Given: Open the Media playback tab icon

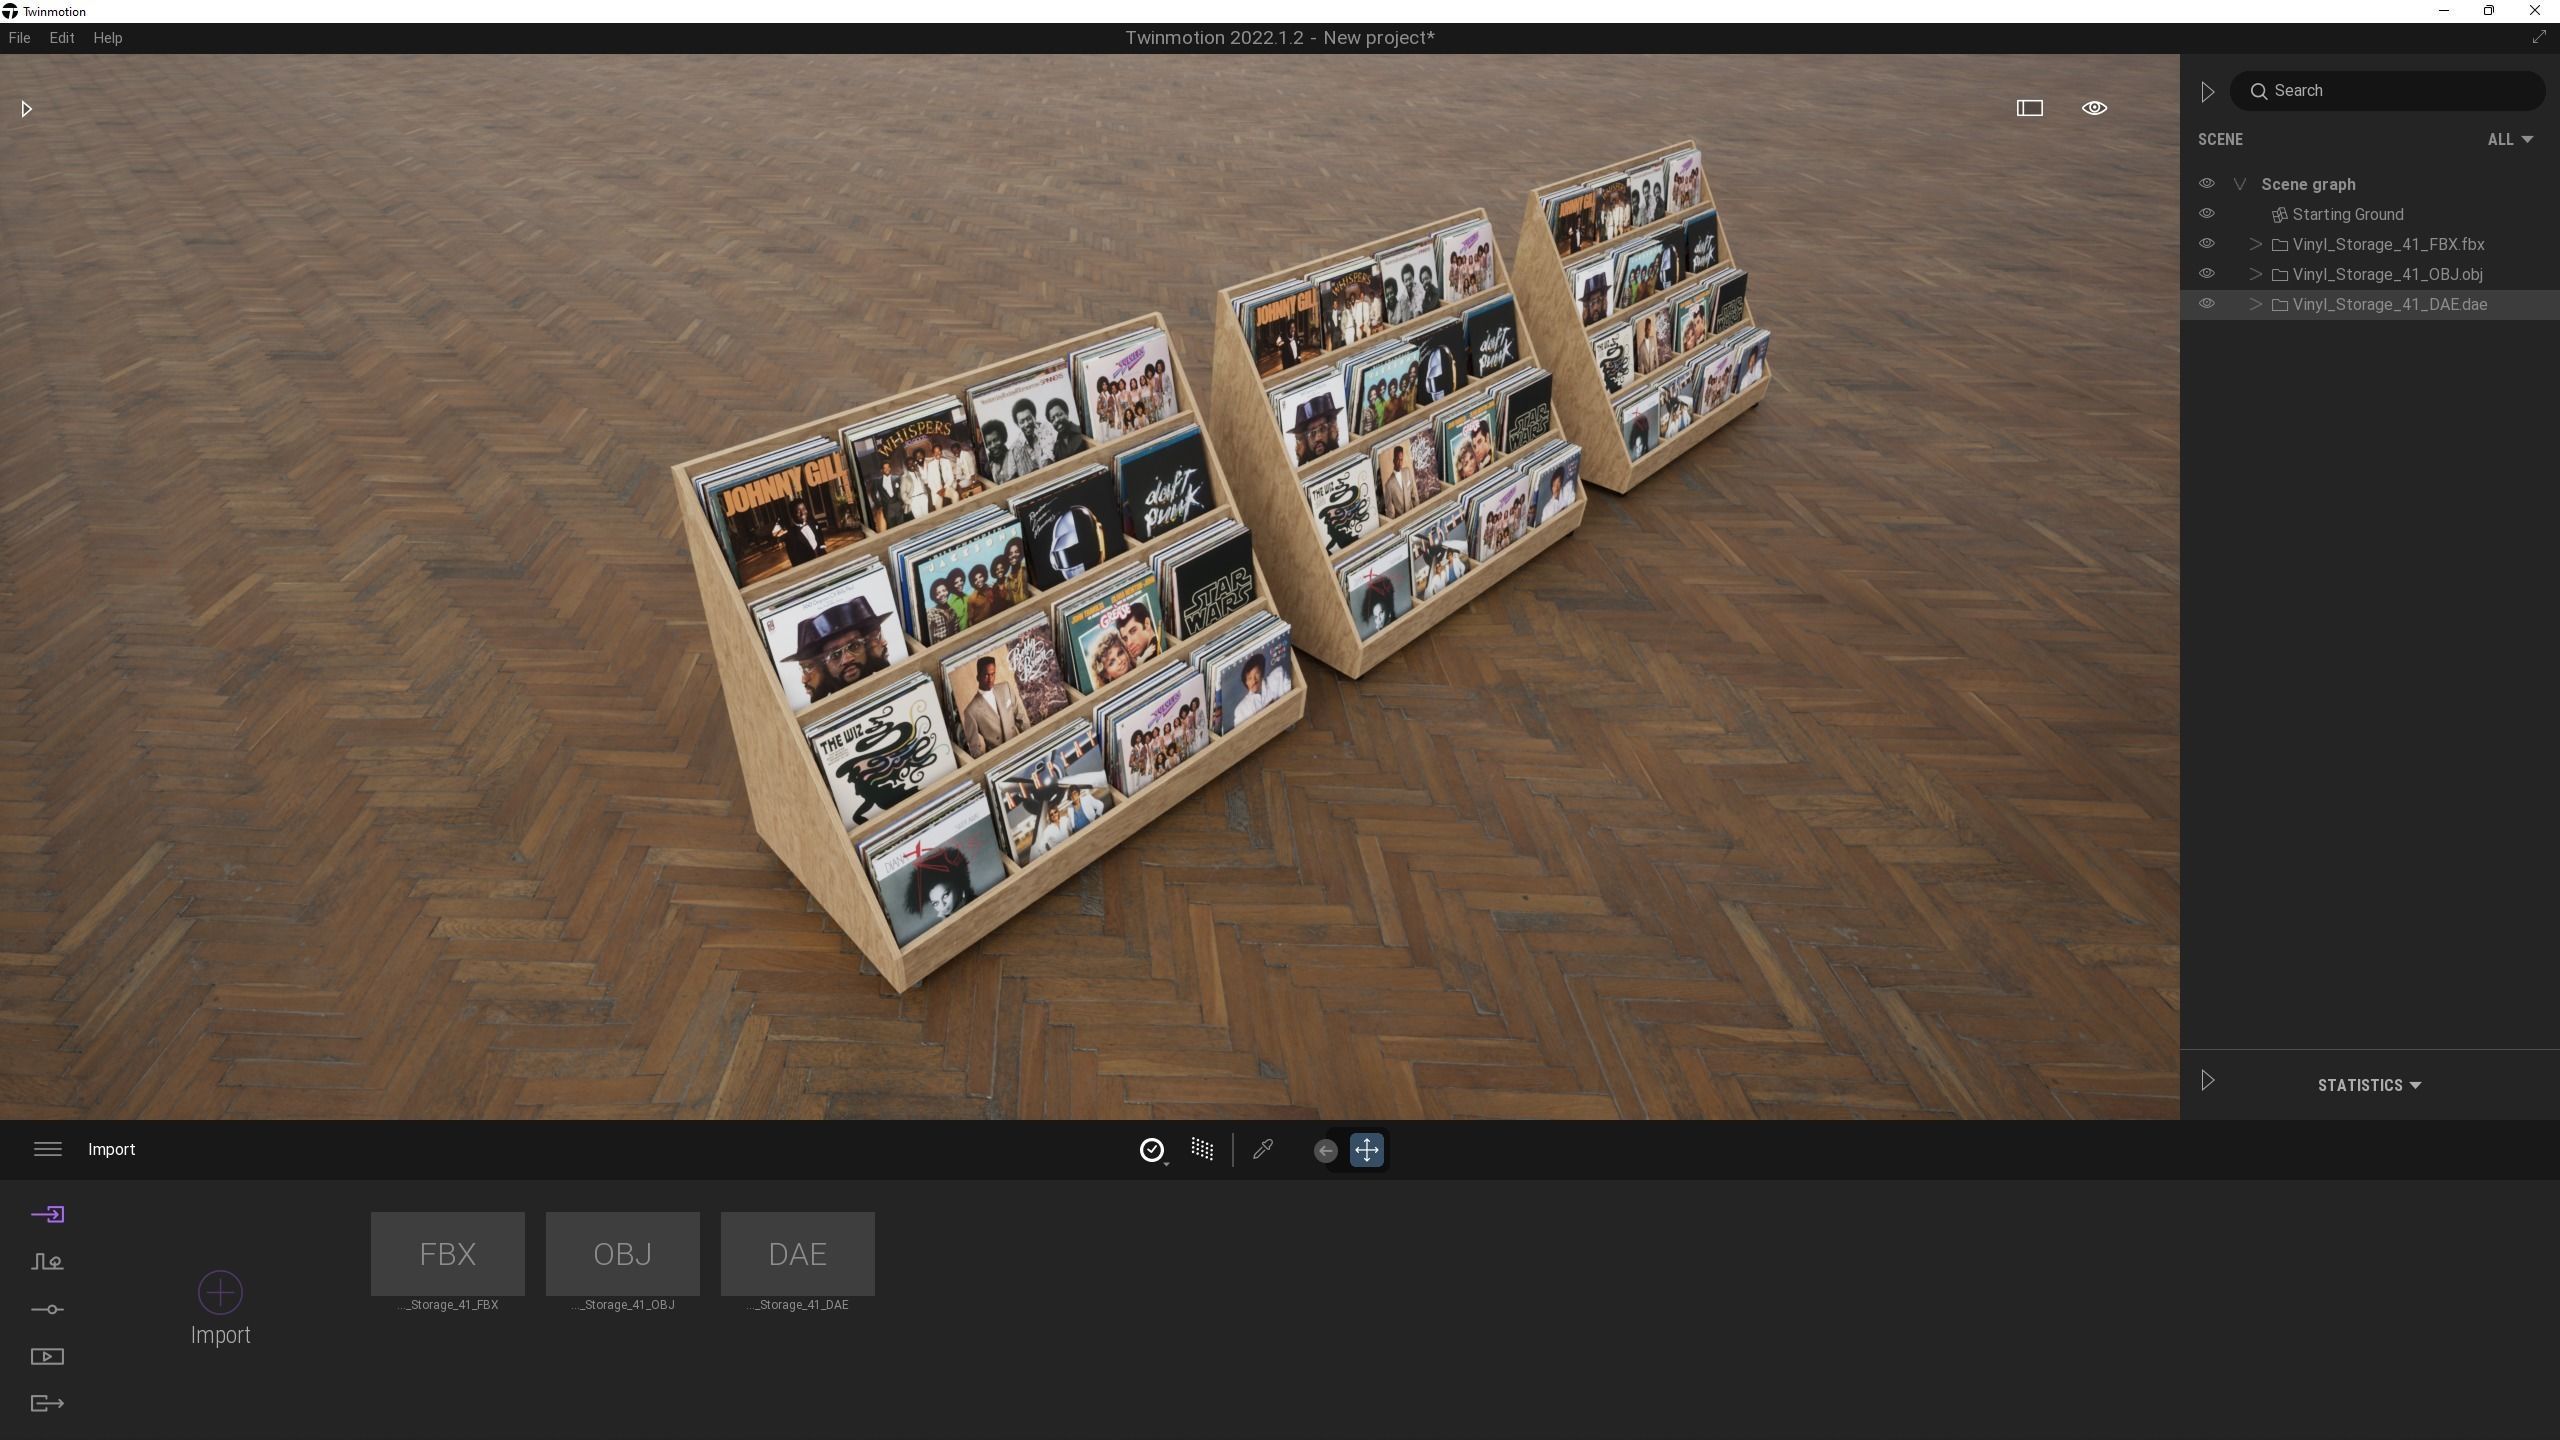Looking at the screenshot, I should click(47, 1356).
